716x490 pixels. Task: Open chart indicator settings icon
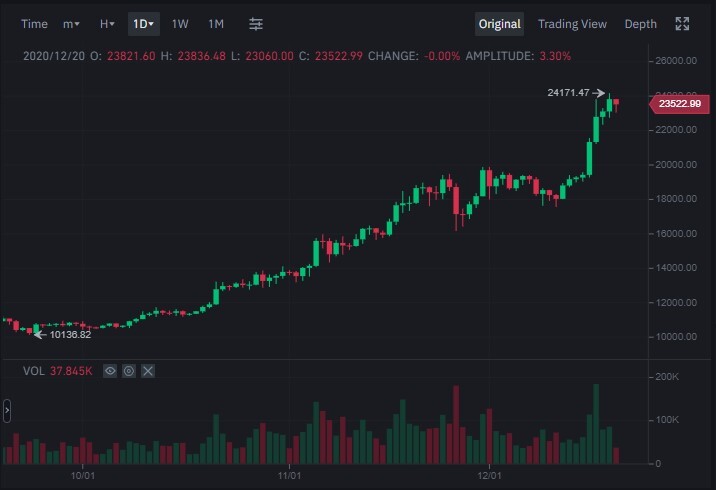pos(256,24)
